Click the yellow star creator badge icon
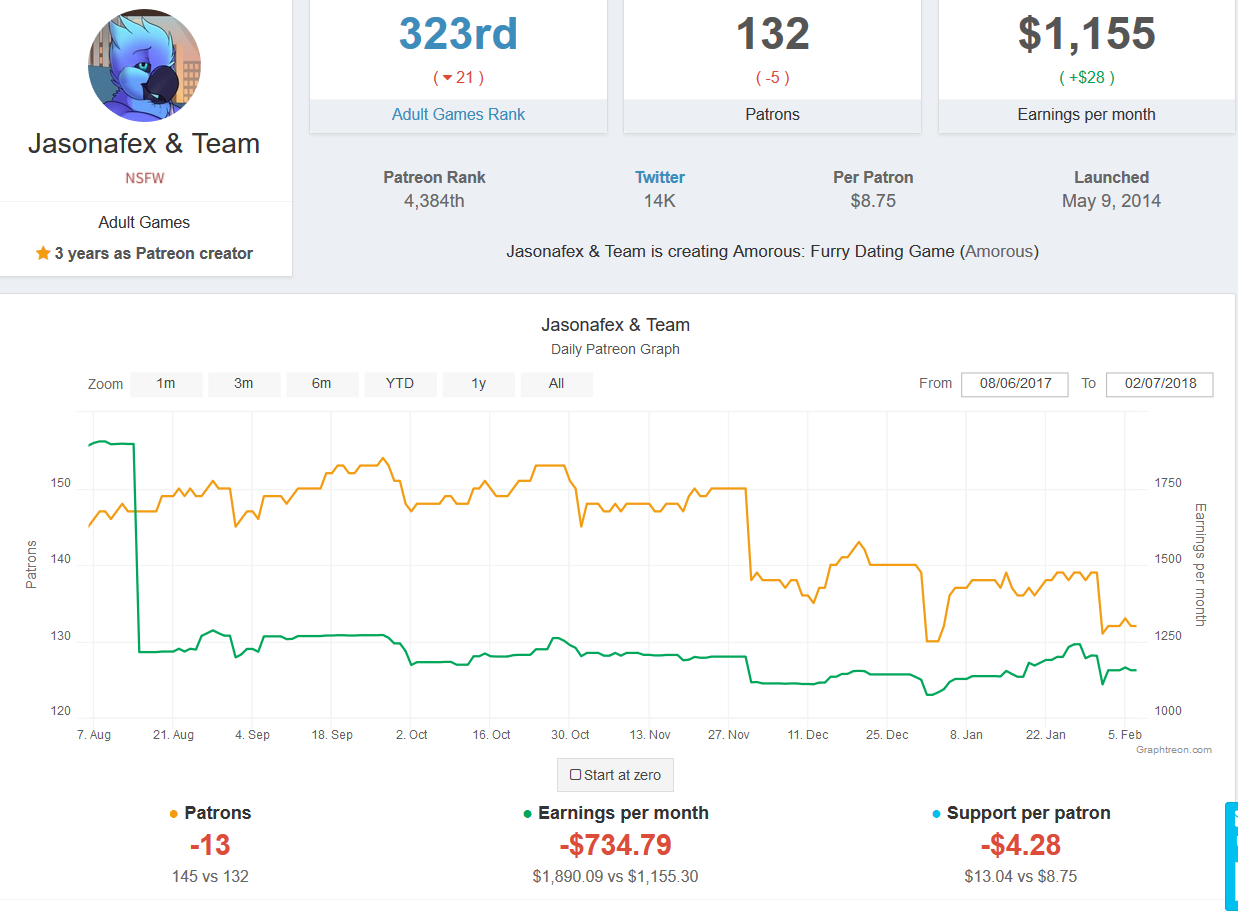This screenshot has height=911, width=1238. [x=43, y=253]
